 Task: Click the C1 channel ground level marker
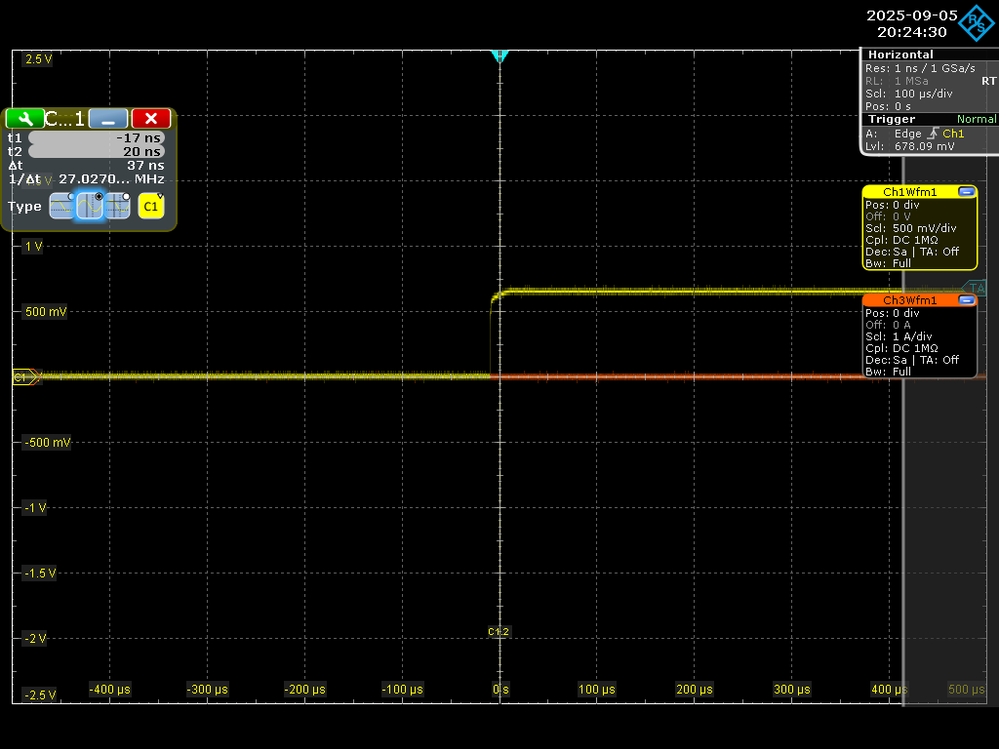[25, 377]
